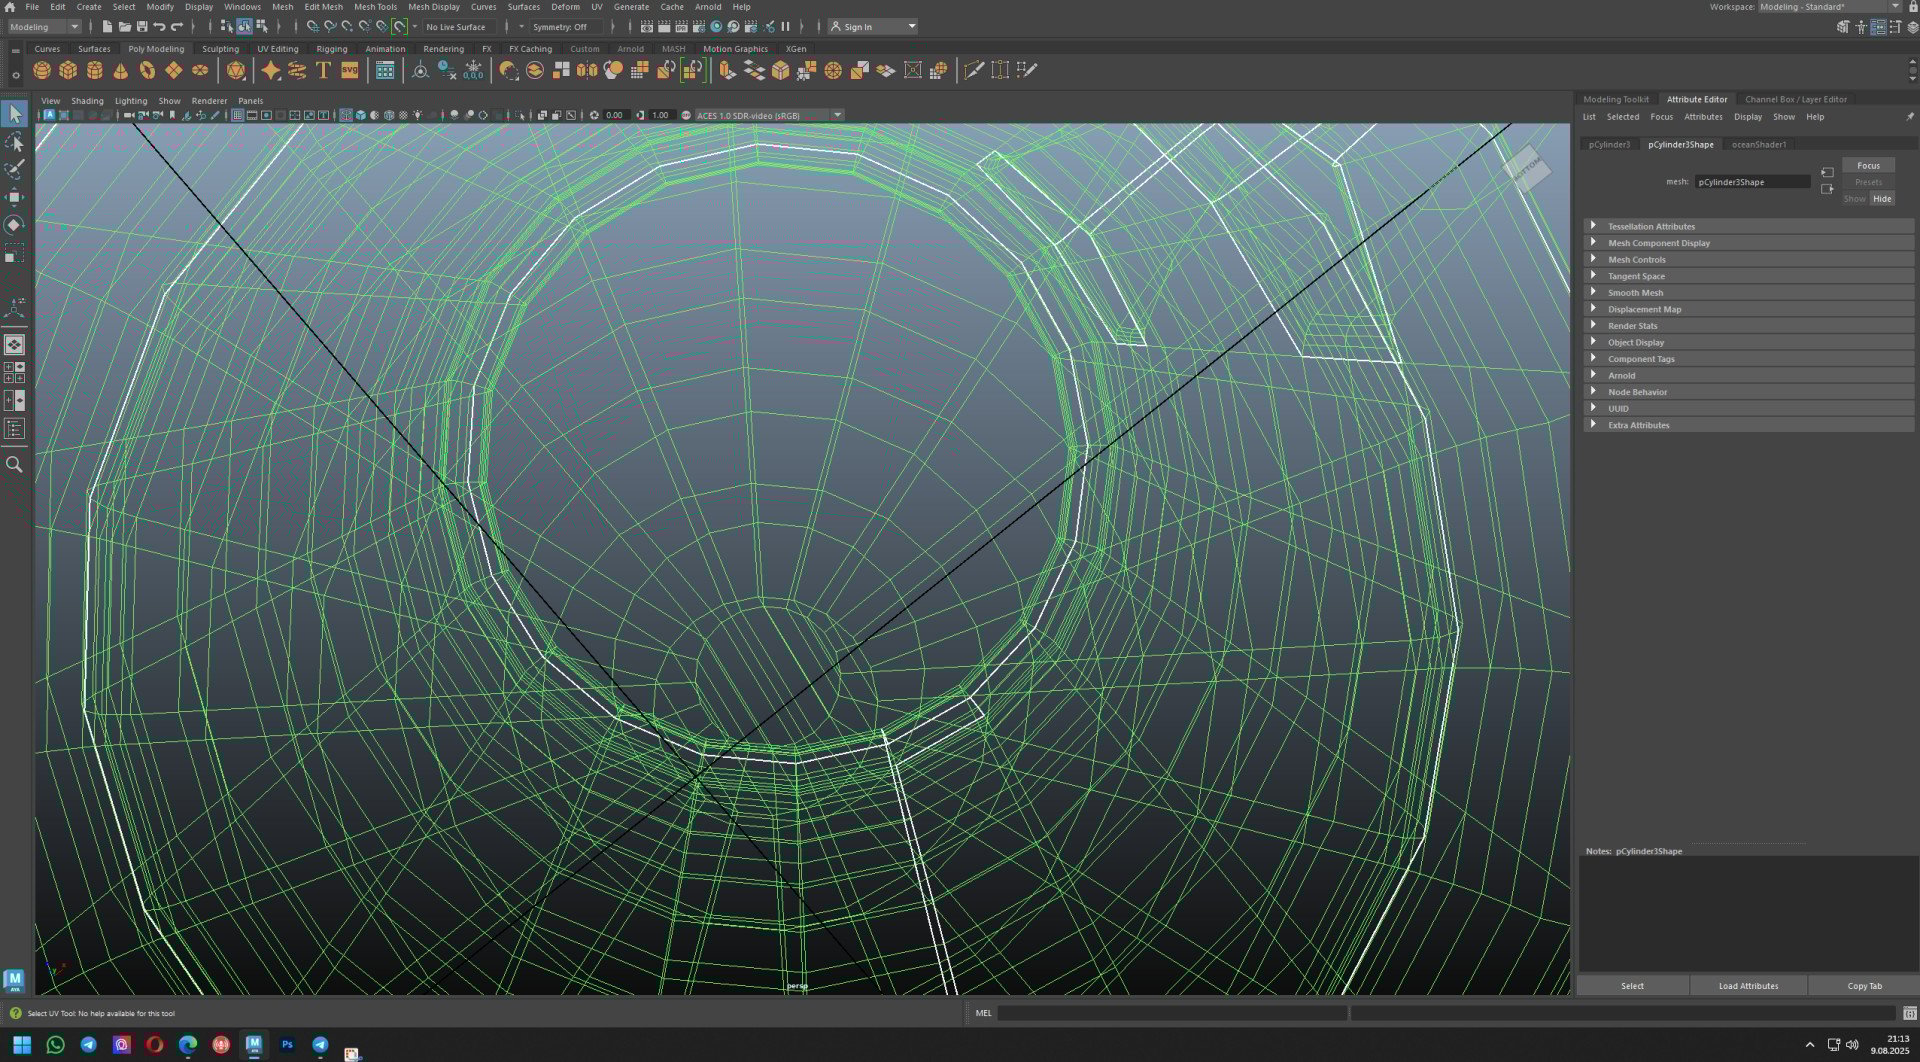Select the Rotate tool in toolbox
The height and width of the screenshot is (1062, 1920).
14,225
